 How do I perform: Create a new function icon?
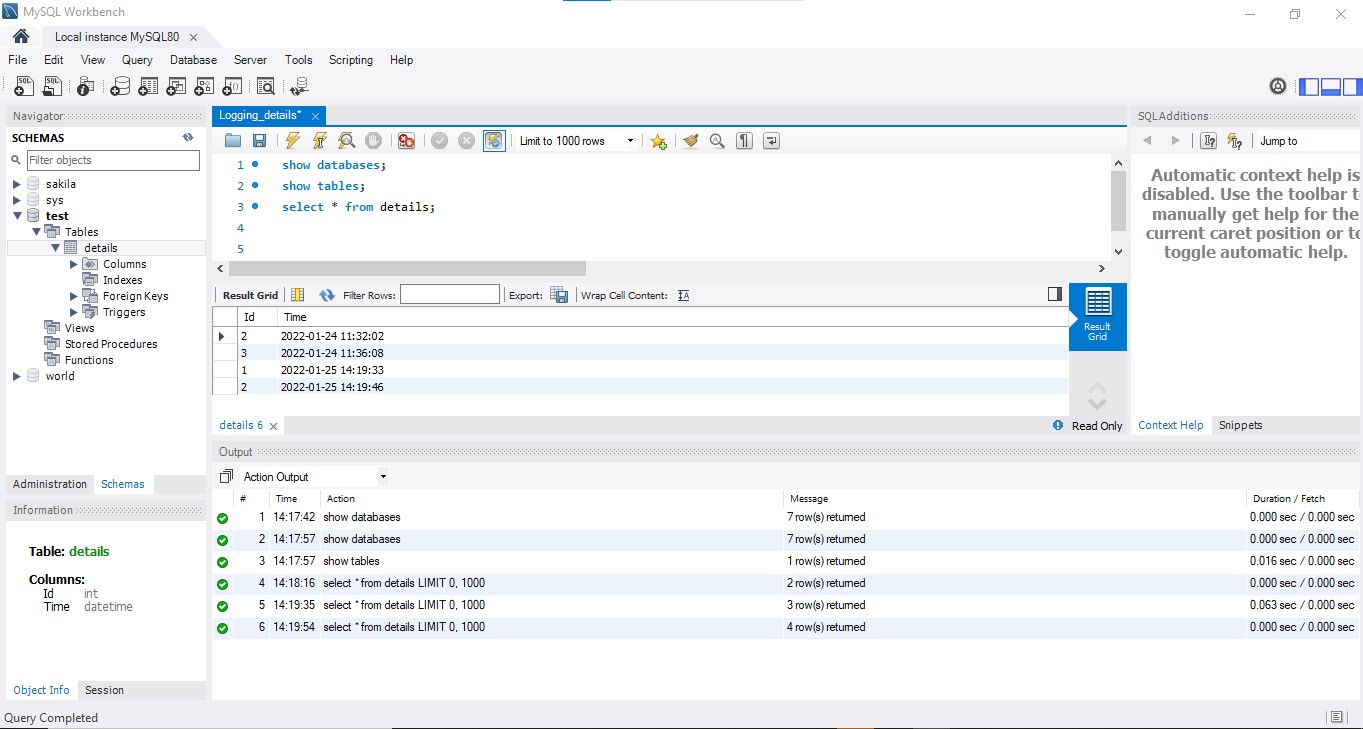(x=232, y=87)
